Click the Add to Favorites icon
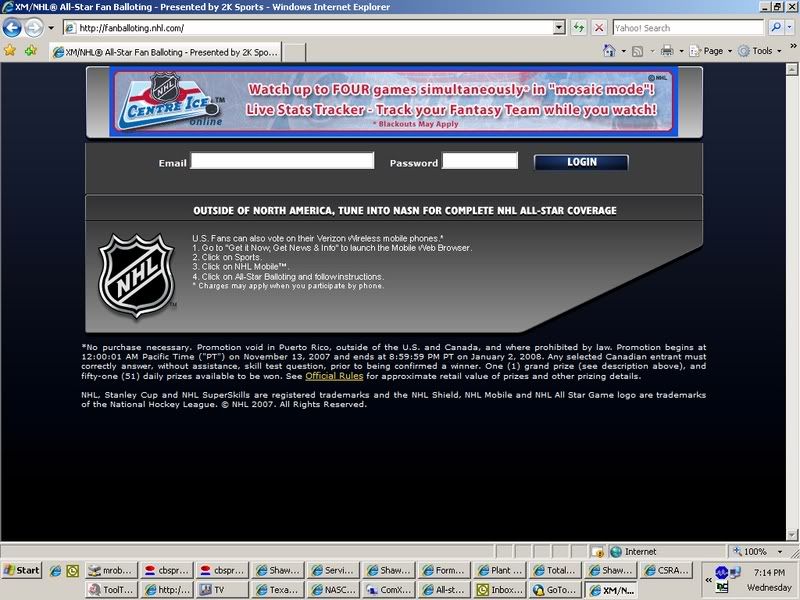Viewport: 800px width, 600px height. 31,51
